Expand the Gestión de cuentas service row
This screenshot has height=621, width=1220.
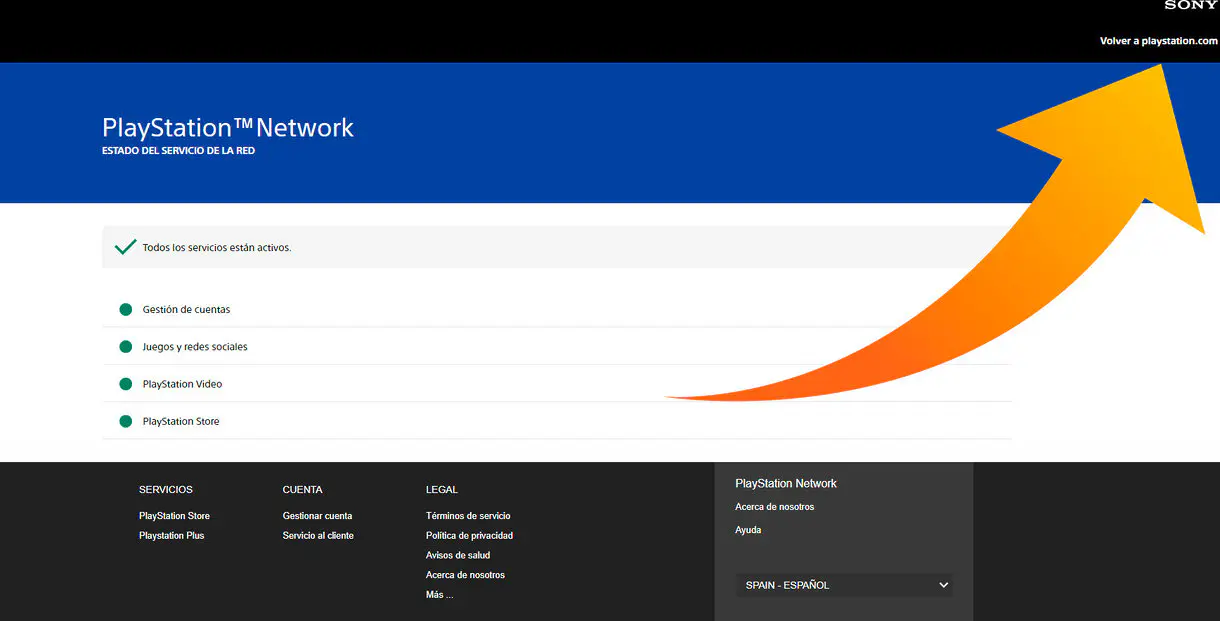coord(556,310)
